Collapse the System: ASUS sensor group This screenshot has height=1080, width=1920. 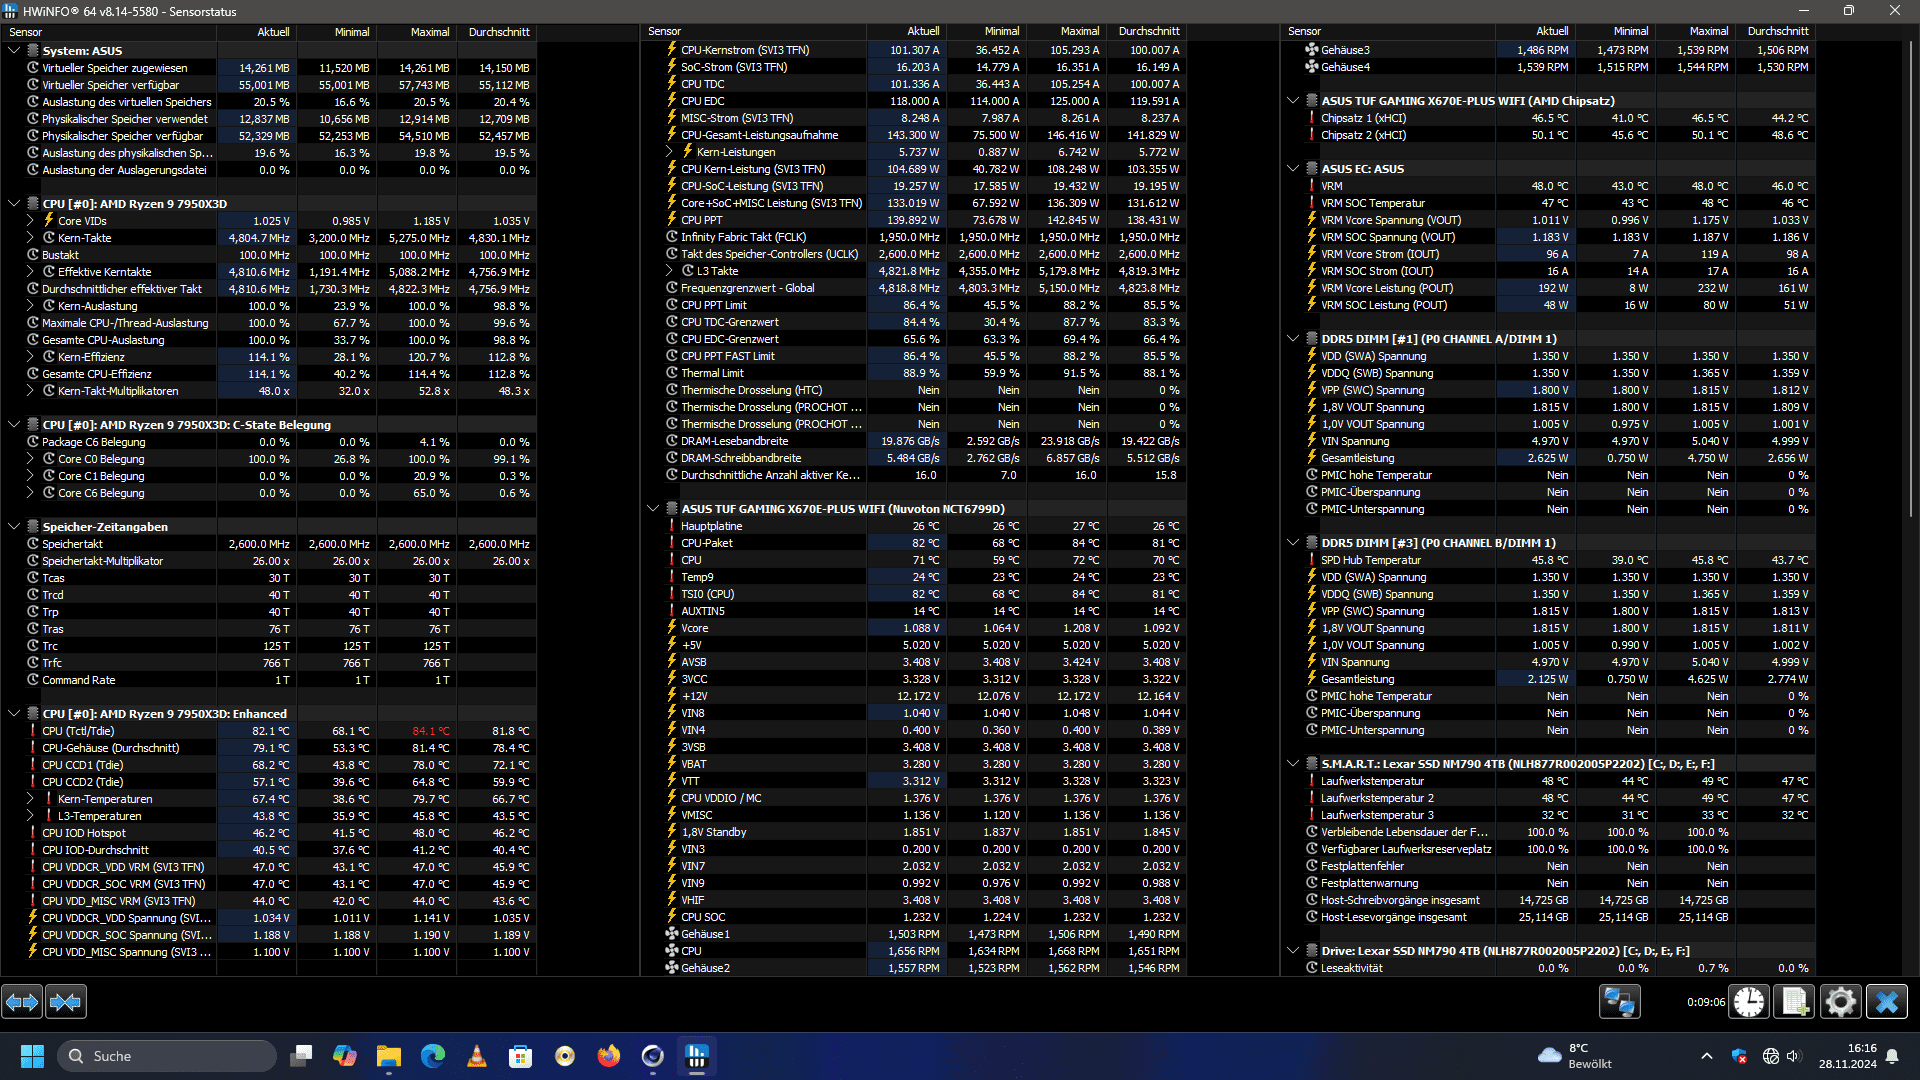coord(14,50)
